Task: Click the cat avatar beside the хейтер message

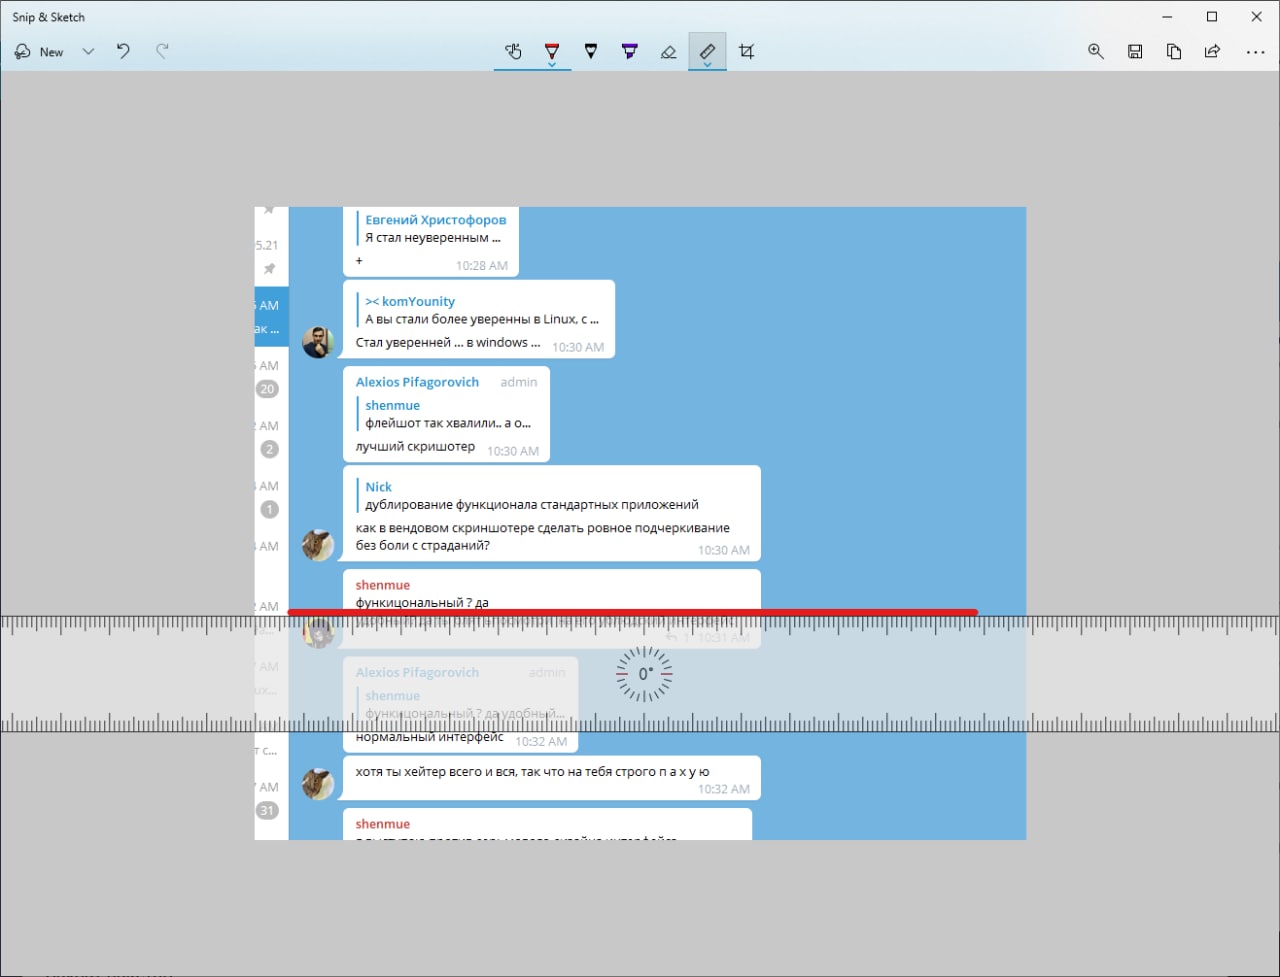Action: coord(318,784)
